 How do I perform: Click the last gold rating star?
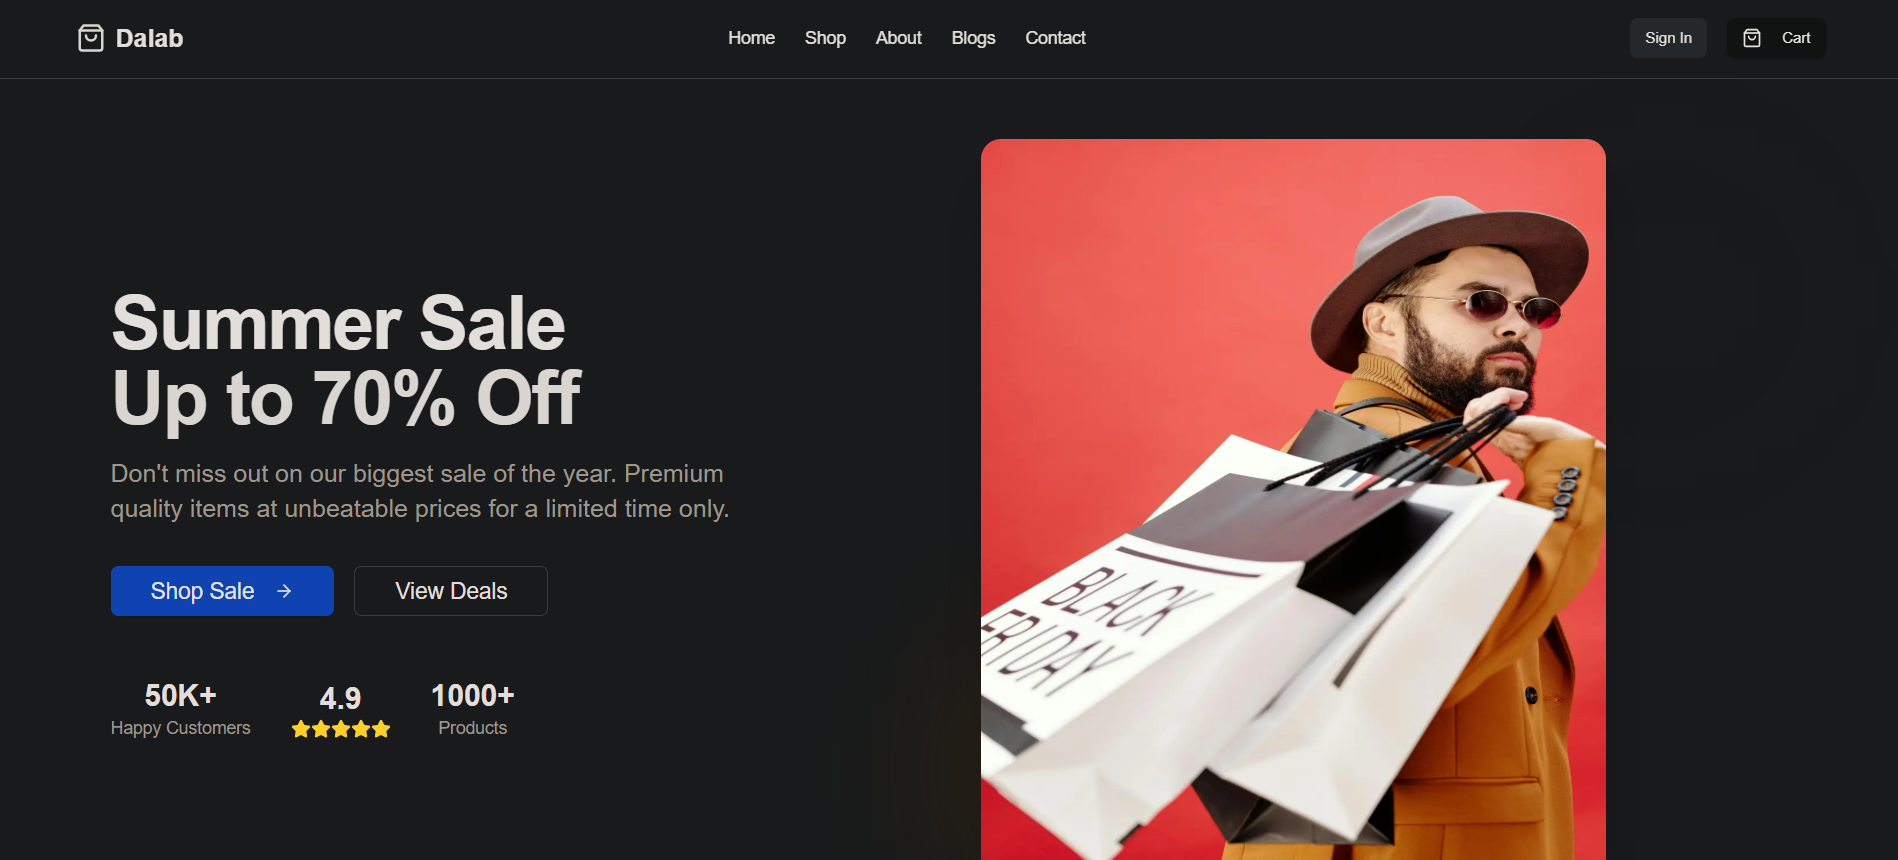coord(381,729)
